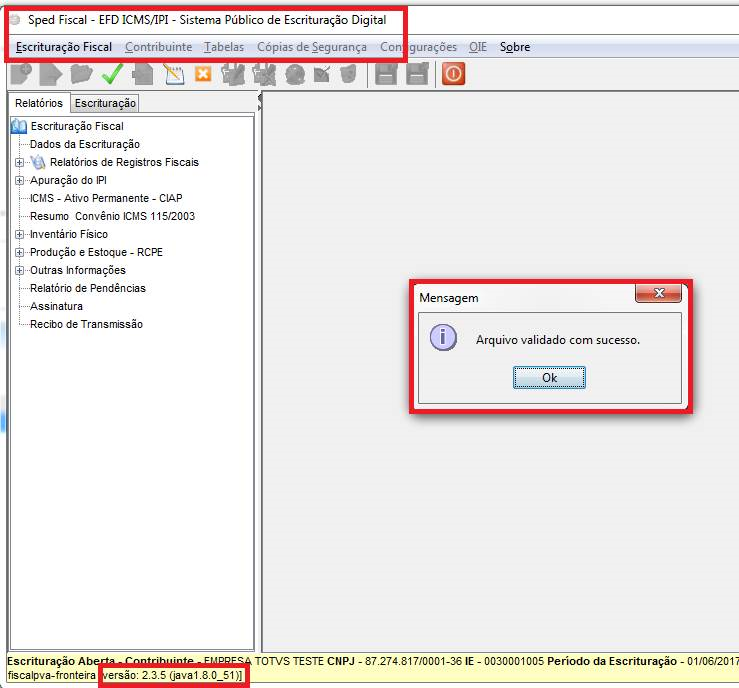This screenshot has height=688, width=739.
Task: Select Escrituração Fiscal root label
Action: (77, 126)
